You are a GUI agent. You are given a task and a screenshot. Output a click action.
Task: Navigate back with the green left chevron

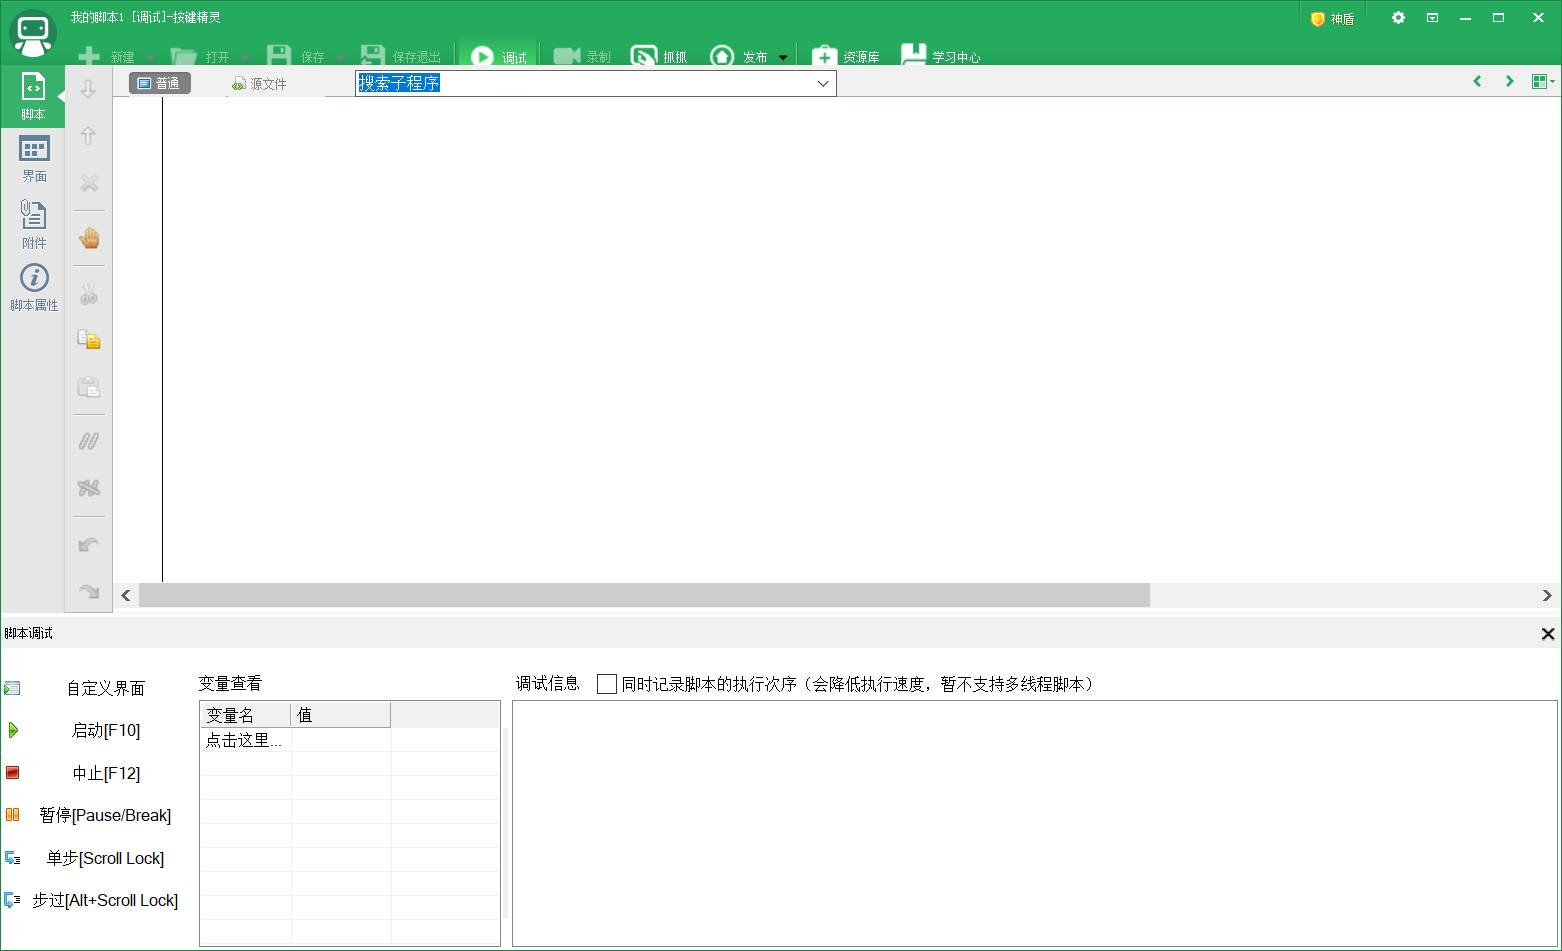pos(1477,82)
